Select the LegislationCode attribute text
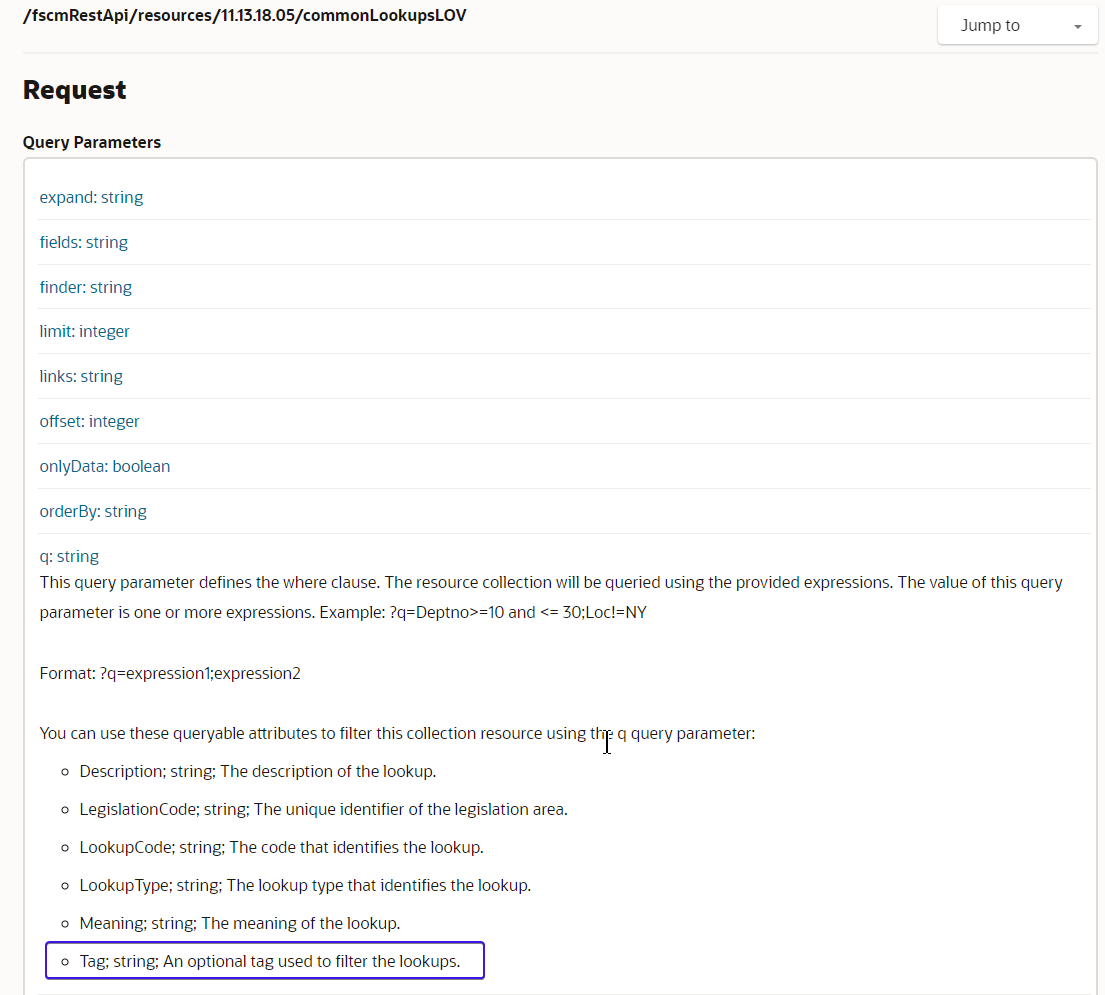 [x=323, y=809]
